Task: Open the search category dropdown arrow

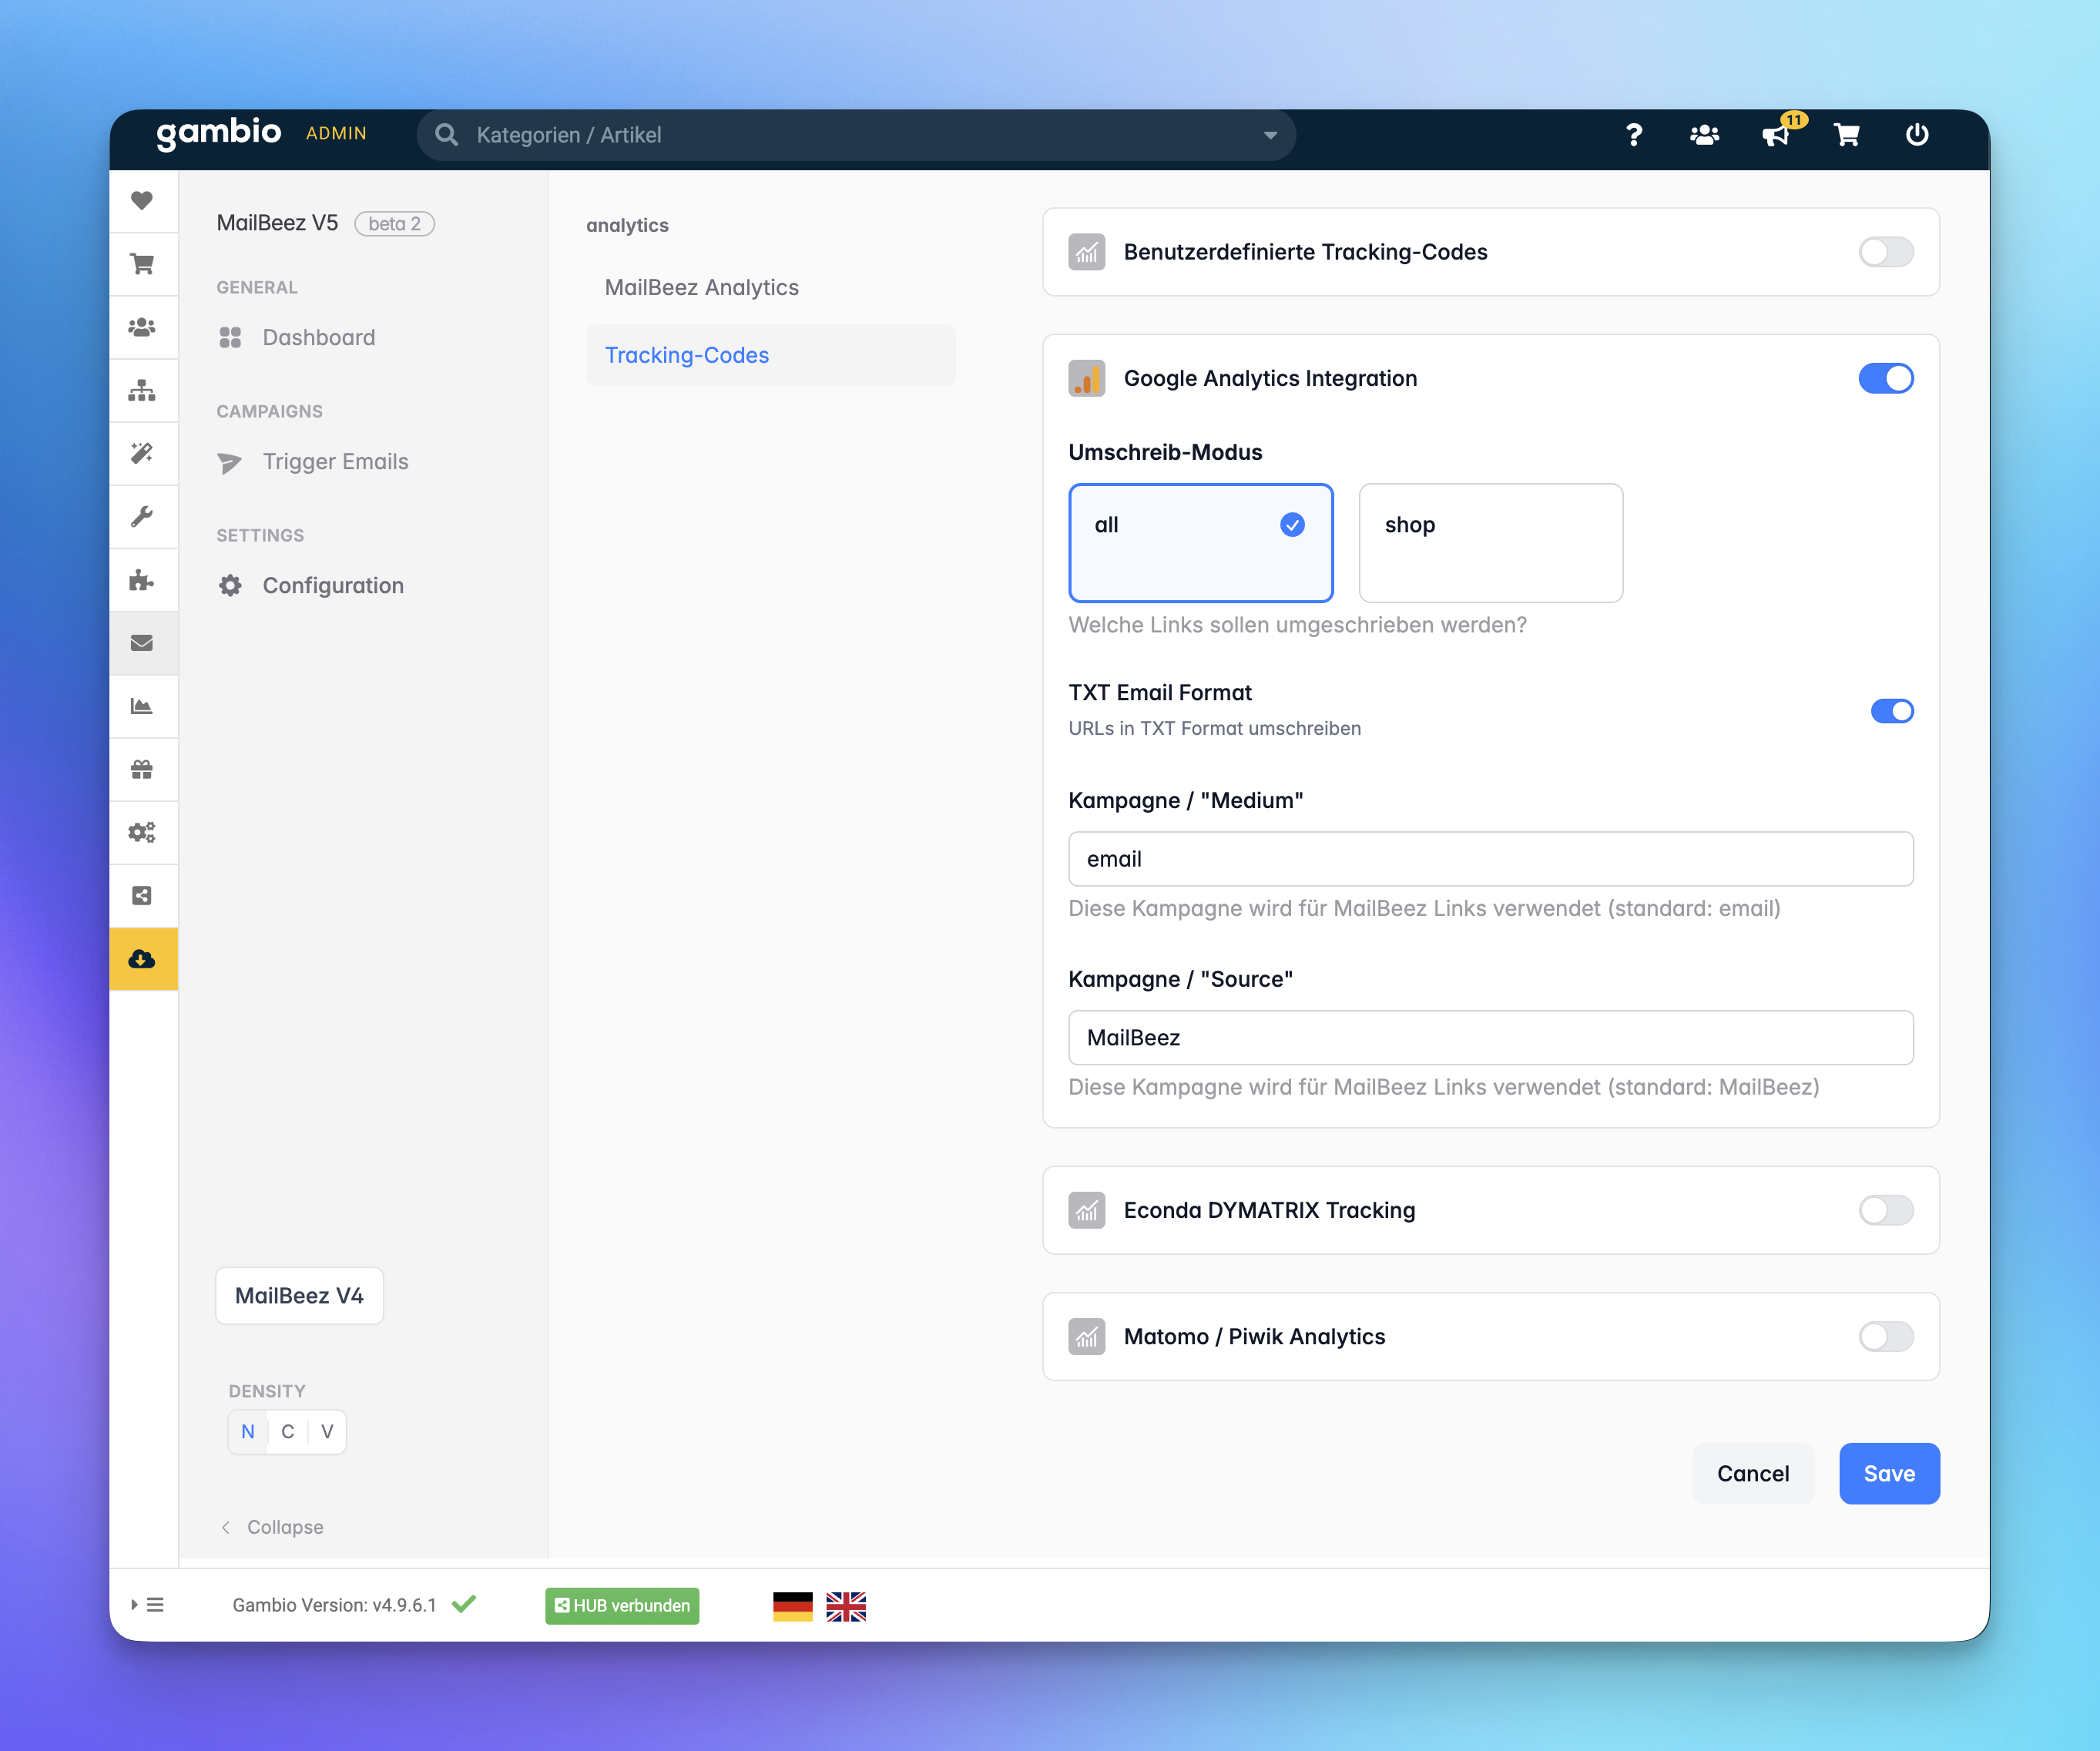Action: click(x=1270, y=135)
